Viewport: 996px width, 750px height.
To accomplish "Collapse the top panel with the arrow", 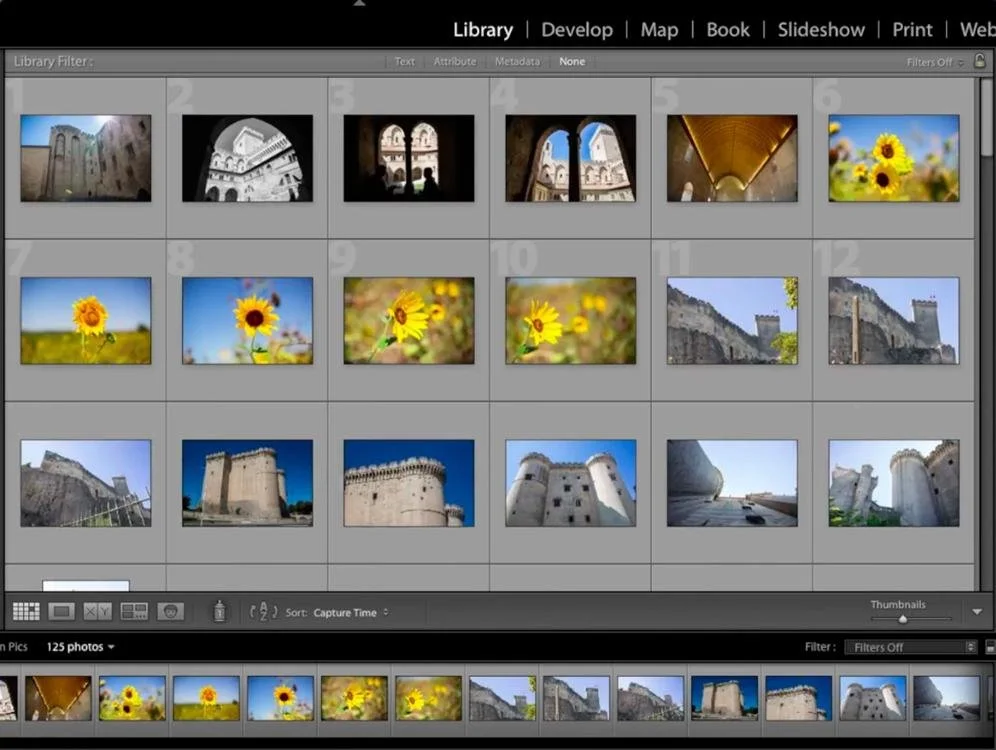I will pos(359,3).
